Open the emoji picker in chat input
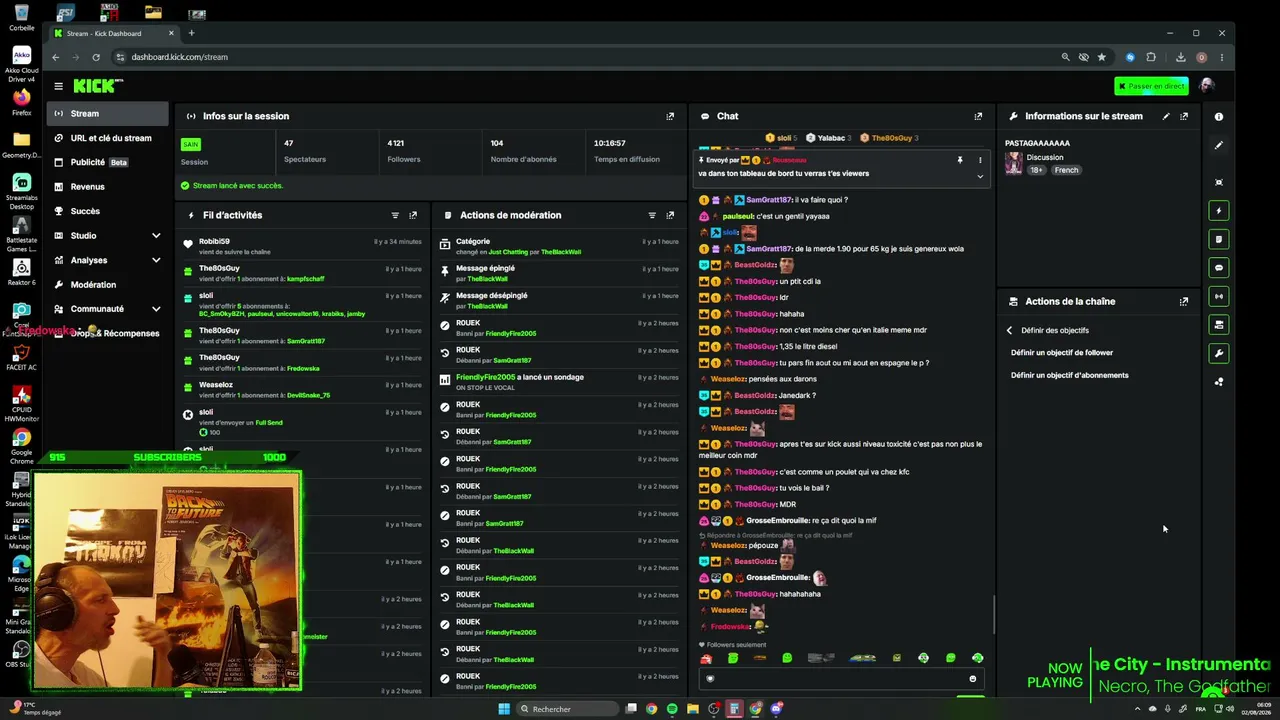 tap(972, 679)
